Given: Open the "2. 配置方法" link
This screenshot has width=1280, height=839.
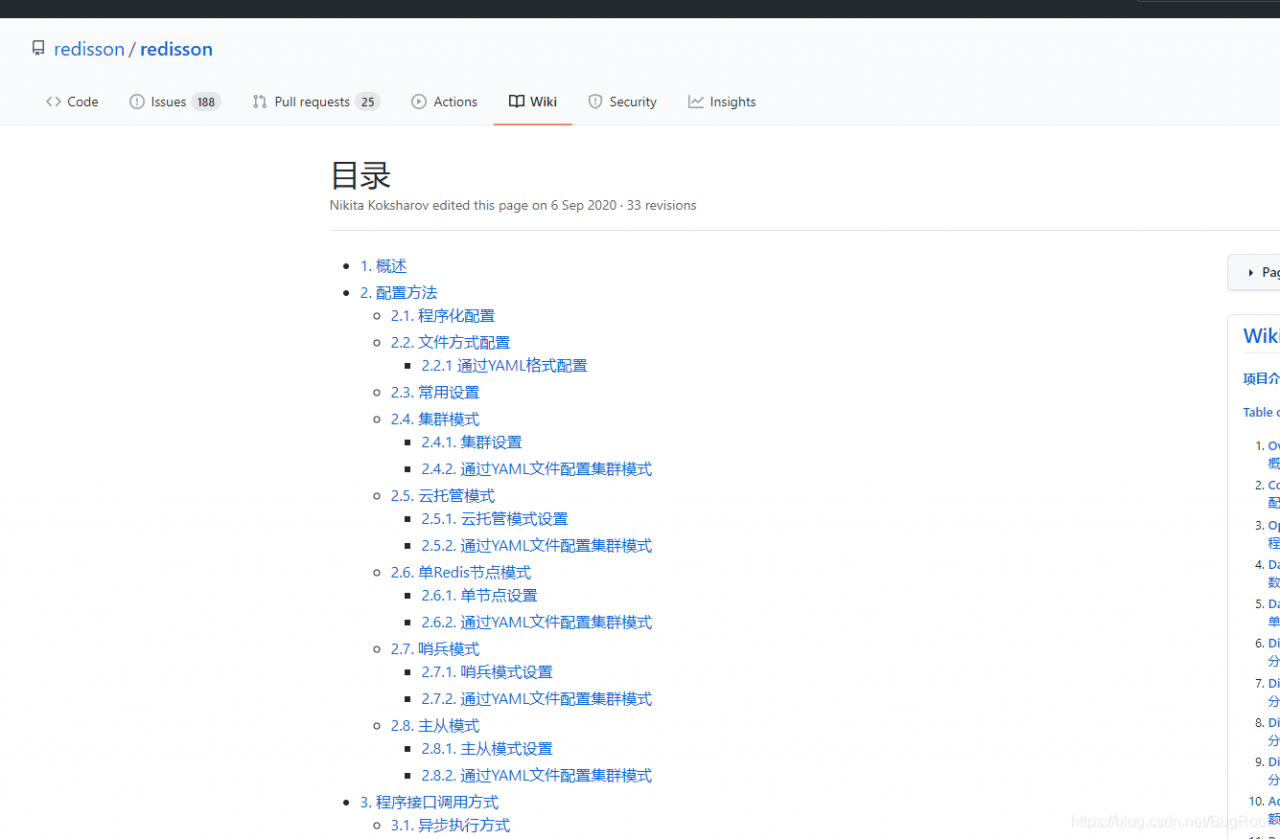Looking at the screenshot, I should pos(398,292).
